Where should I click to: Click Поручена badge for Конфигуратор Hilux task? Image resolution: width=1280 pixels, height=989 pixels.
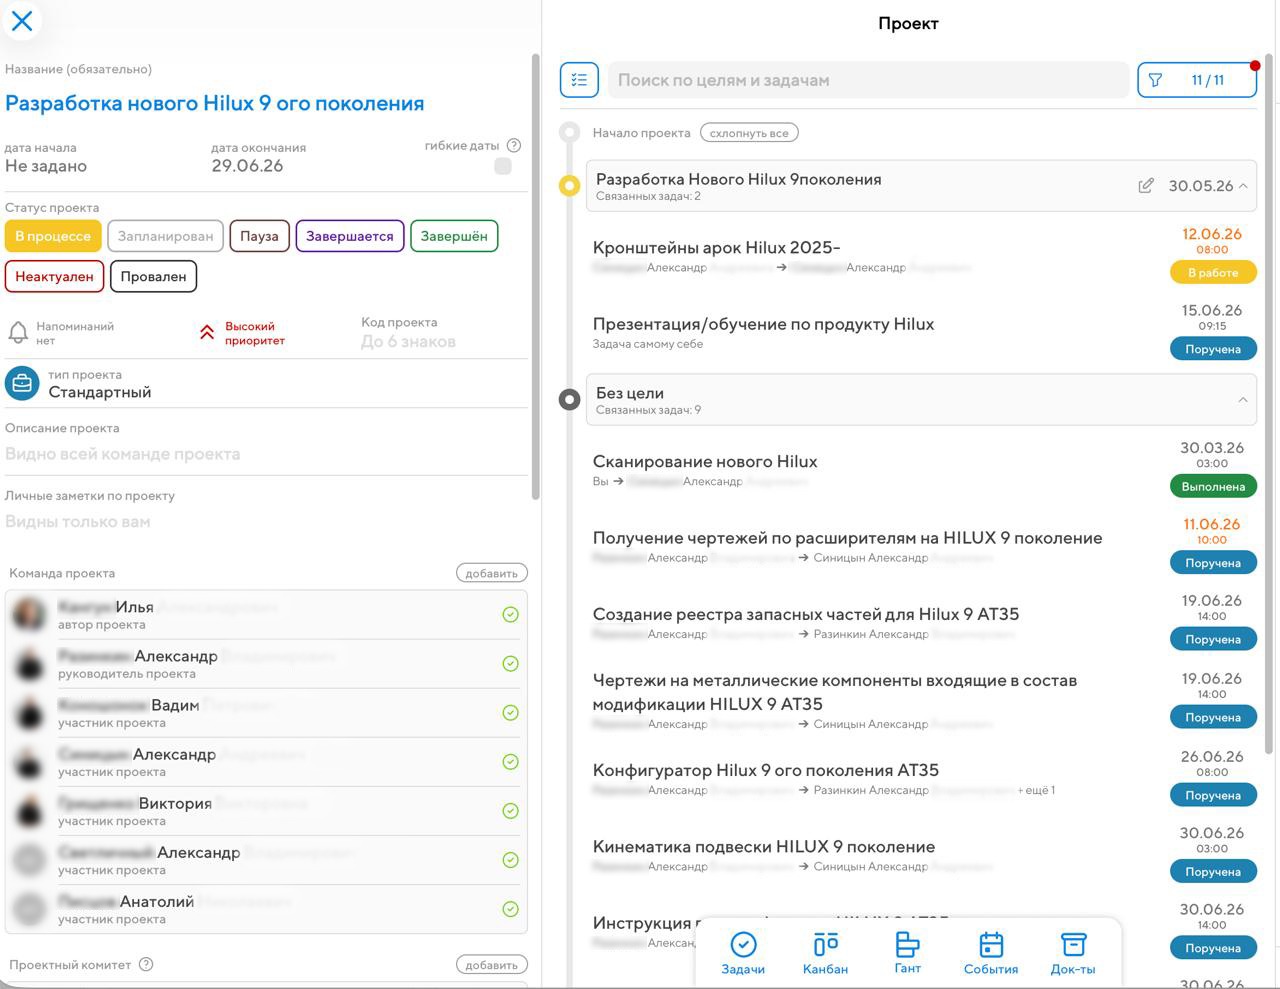point(1213,795)
